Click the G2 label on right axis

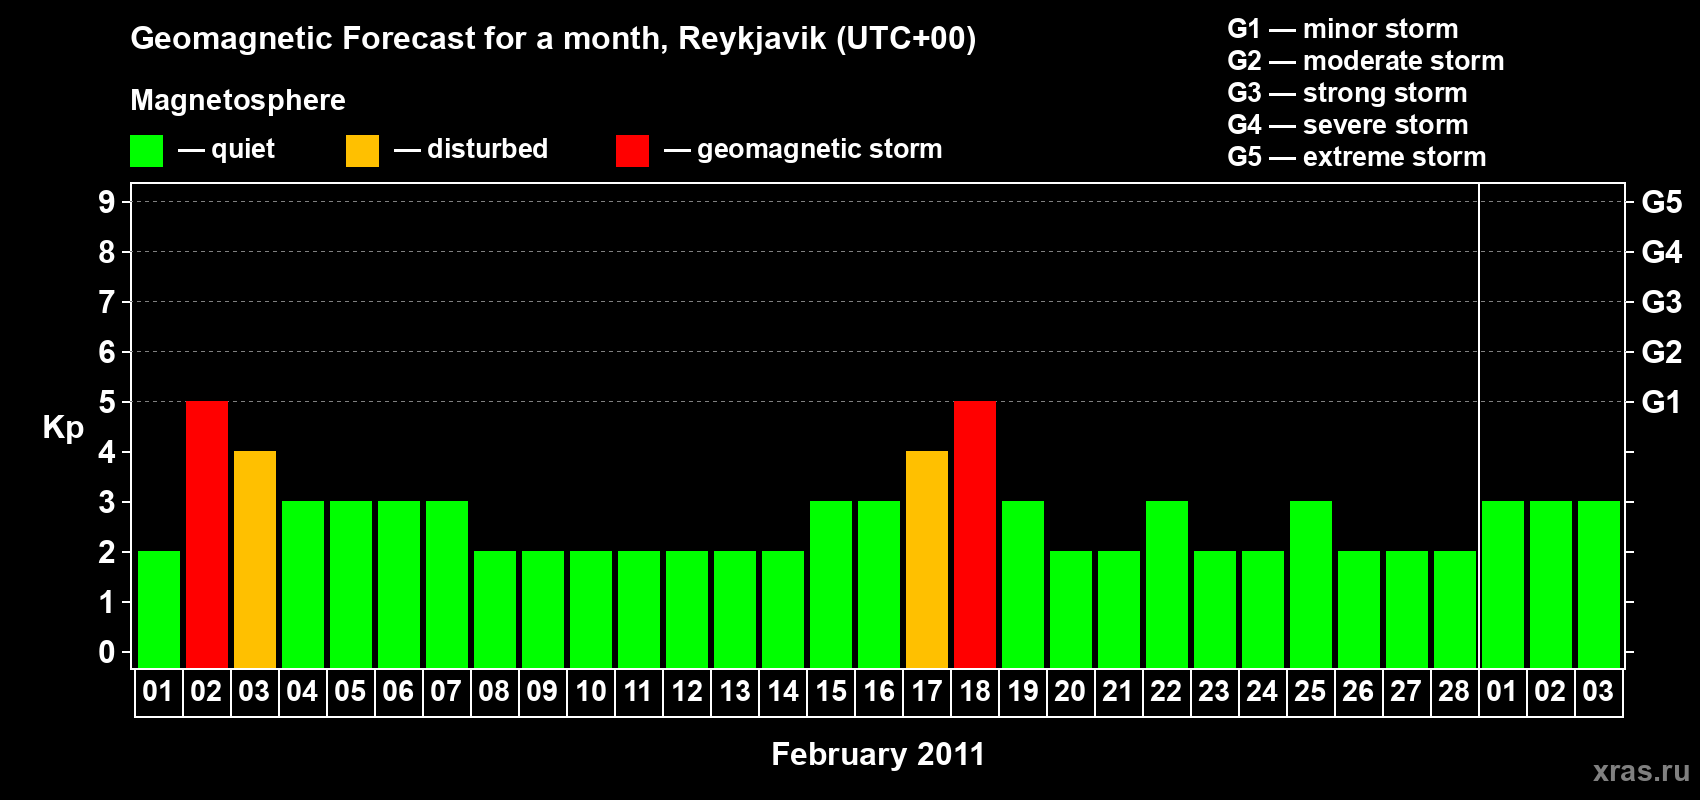pos(1662,352)
